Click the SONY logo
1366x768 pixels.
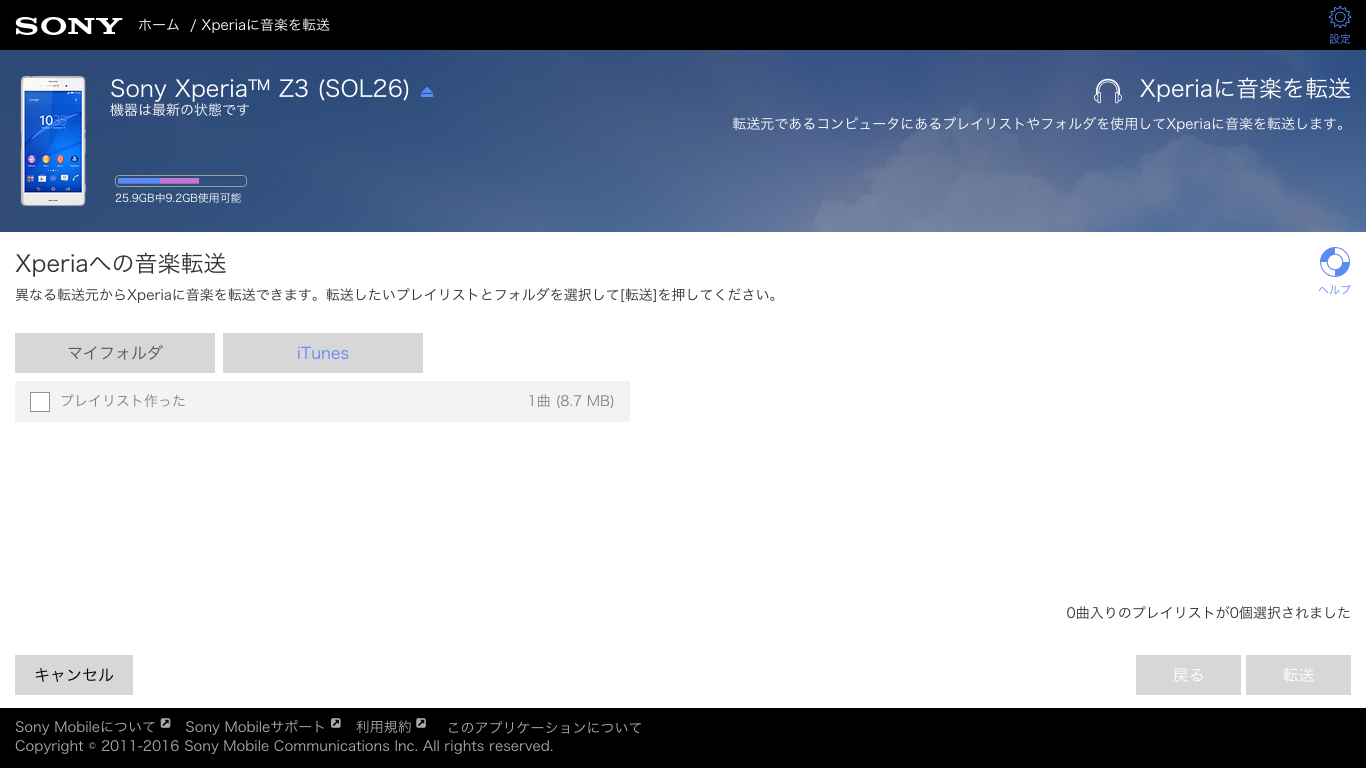coord(68,26)
